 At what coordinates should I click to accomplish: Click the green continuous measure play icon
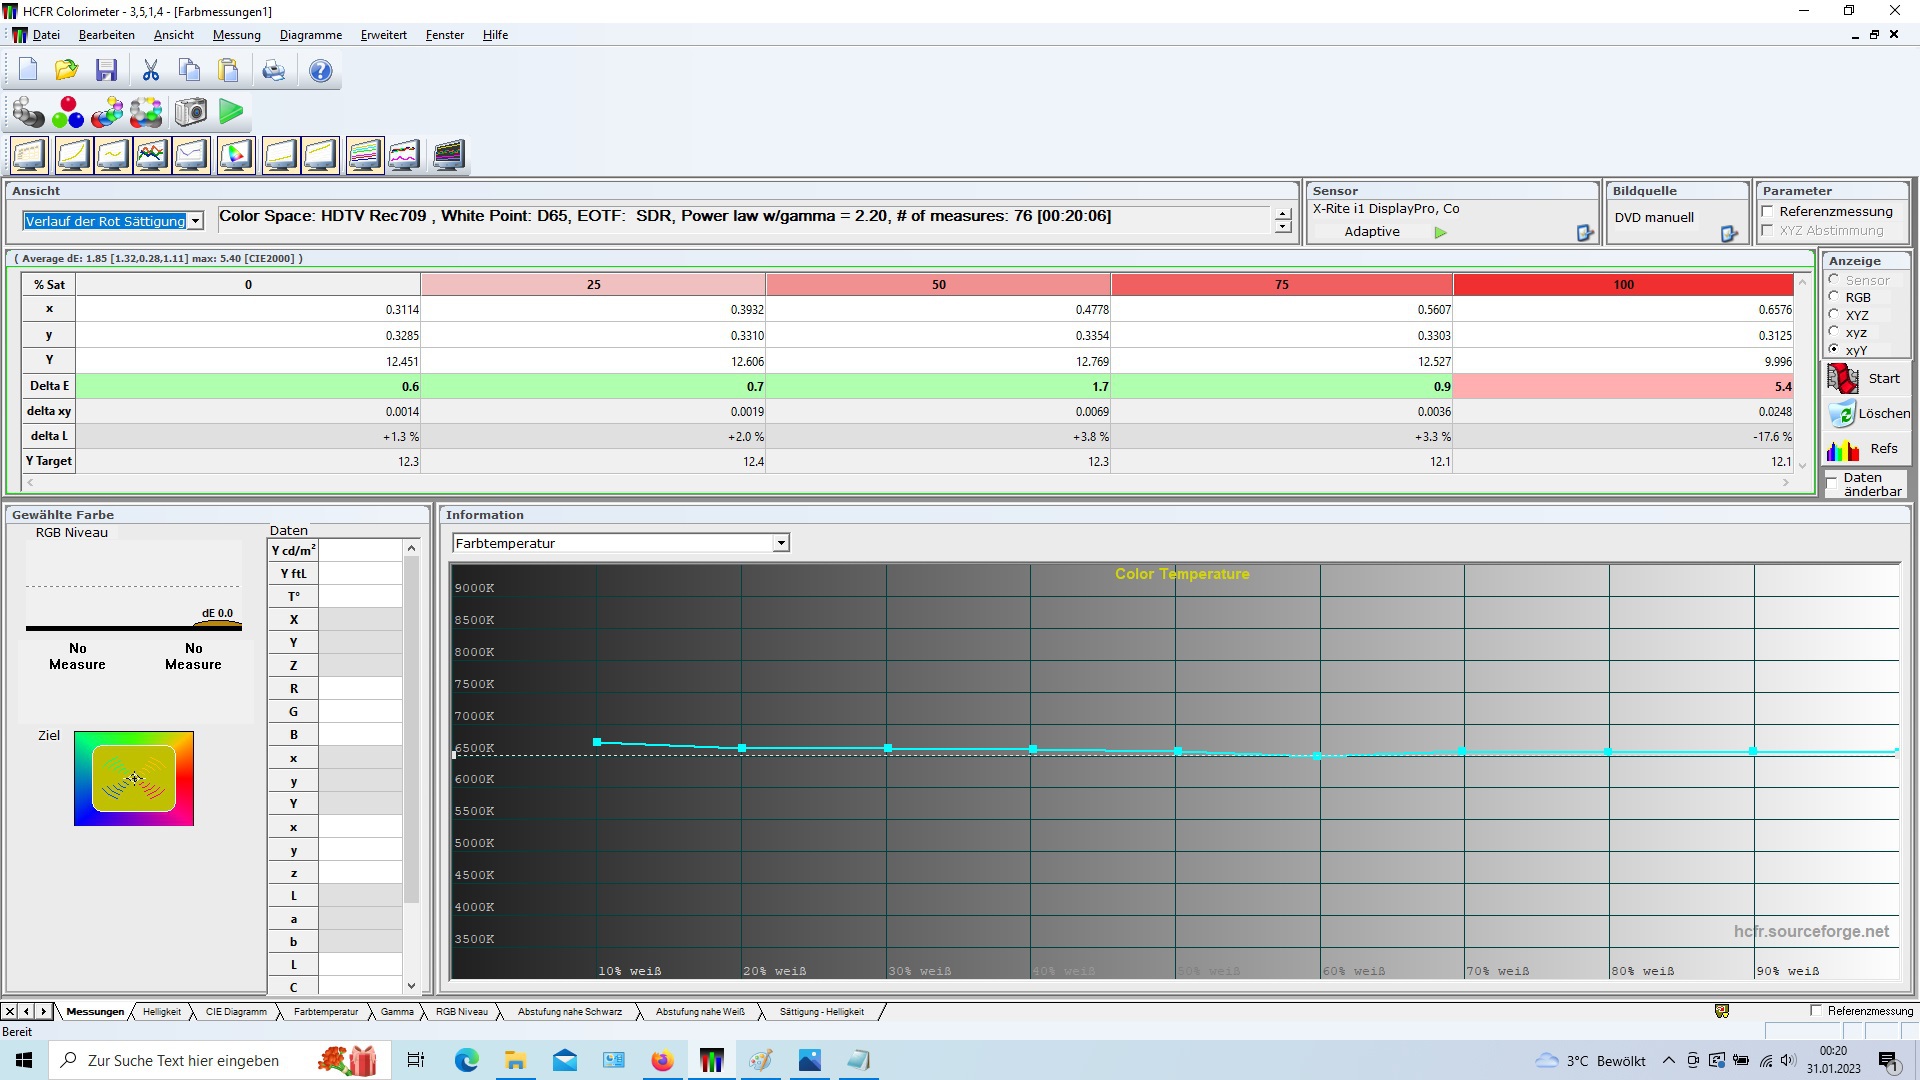click(x=231, y=112)
